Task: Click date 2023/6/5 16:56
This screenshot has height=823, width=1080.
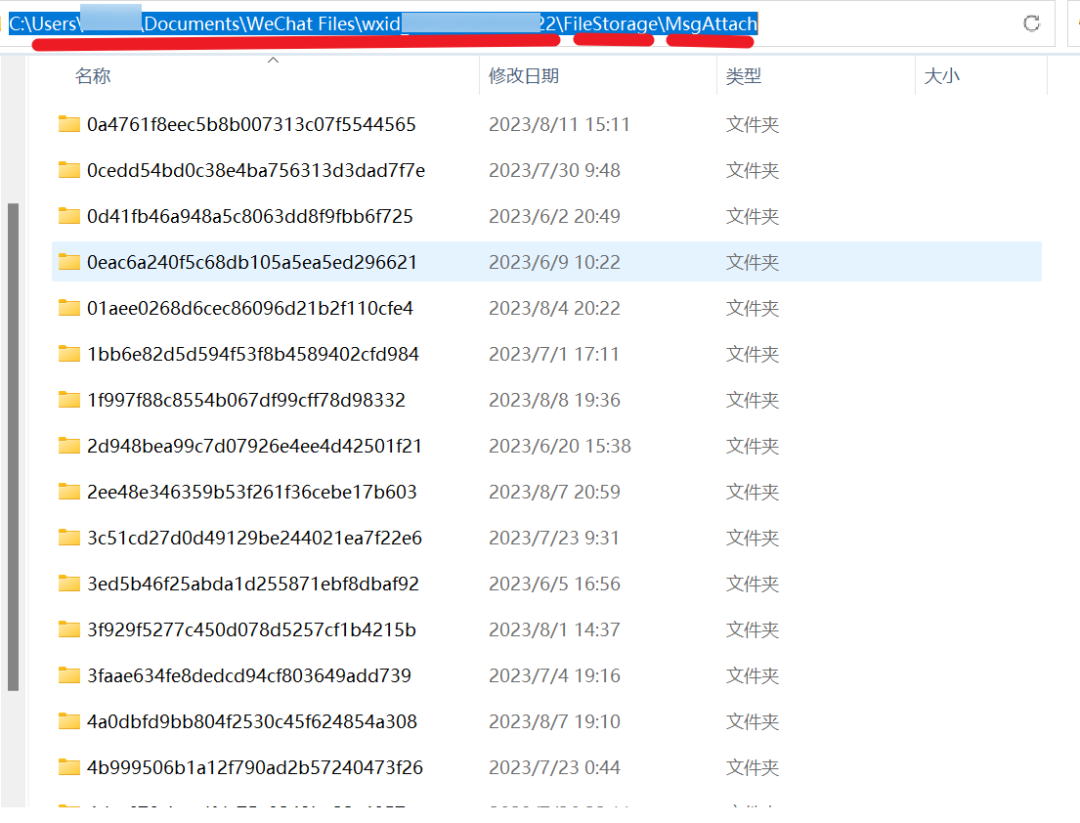Action: click(x=554, y=584)
